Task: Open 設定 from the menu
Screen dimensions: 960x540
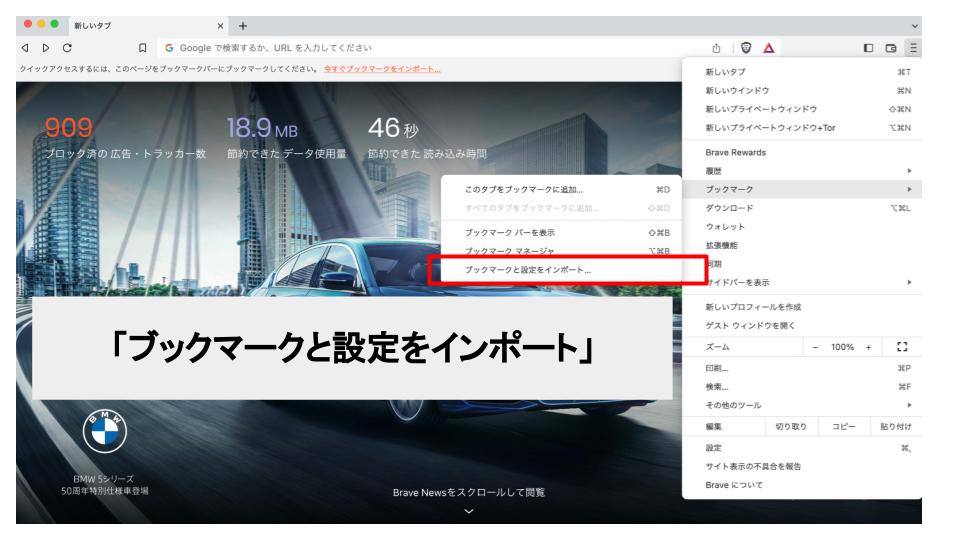Action: click(x=802, y=448)
